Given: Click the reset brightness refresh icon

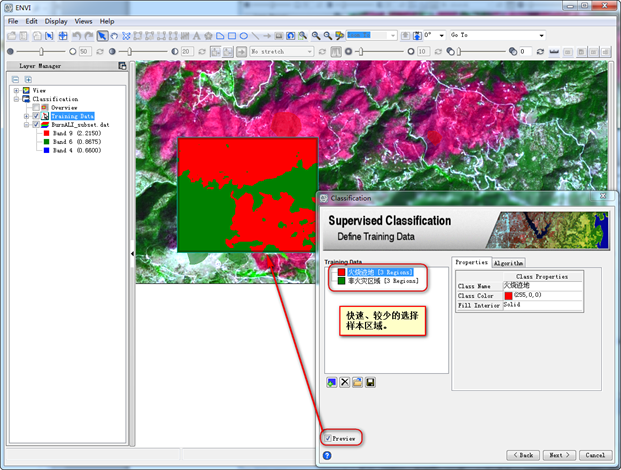Looking at the screenshot, I should coord(100,51).
